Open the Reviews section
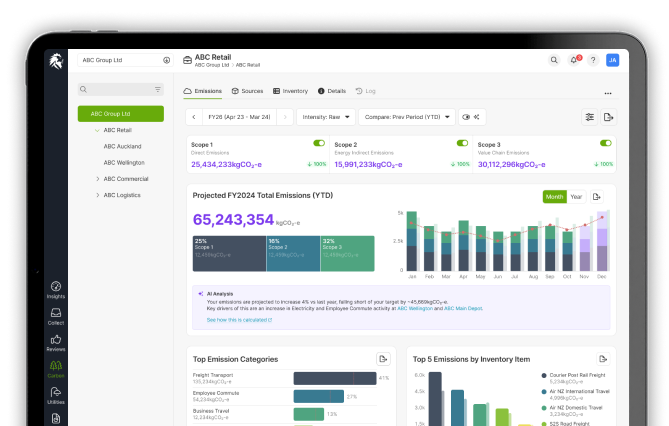This screenshot has width=669, height=426. (x=56, y=343)
